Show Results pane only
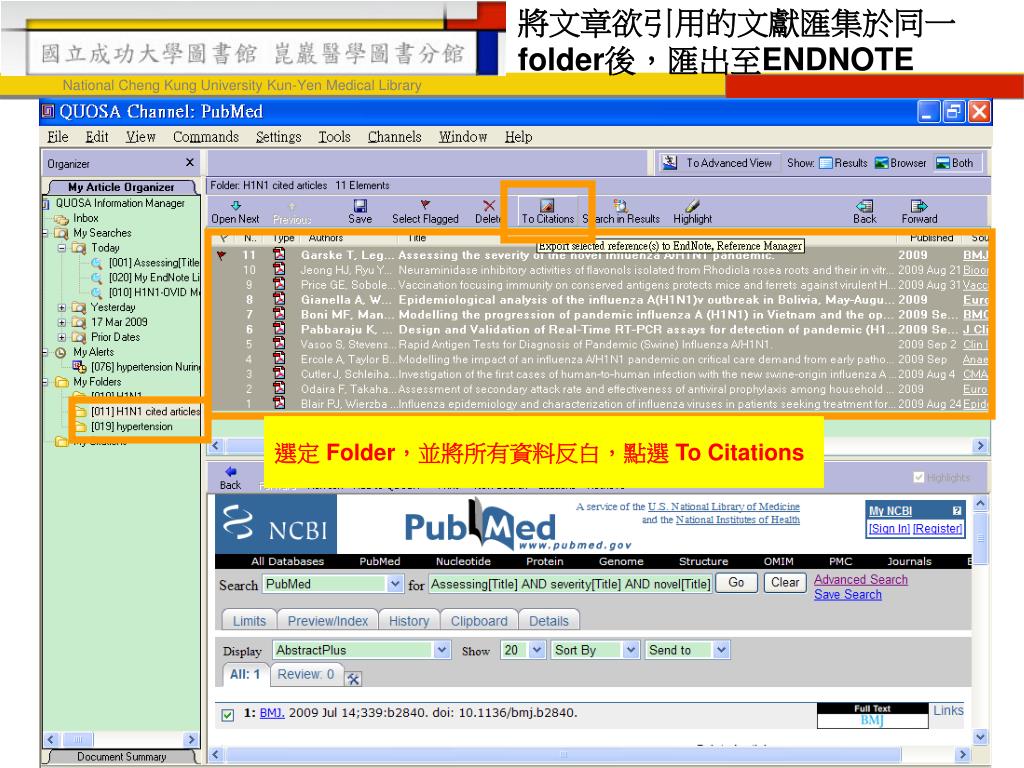 (844, 163)
